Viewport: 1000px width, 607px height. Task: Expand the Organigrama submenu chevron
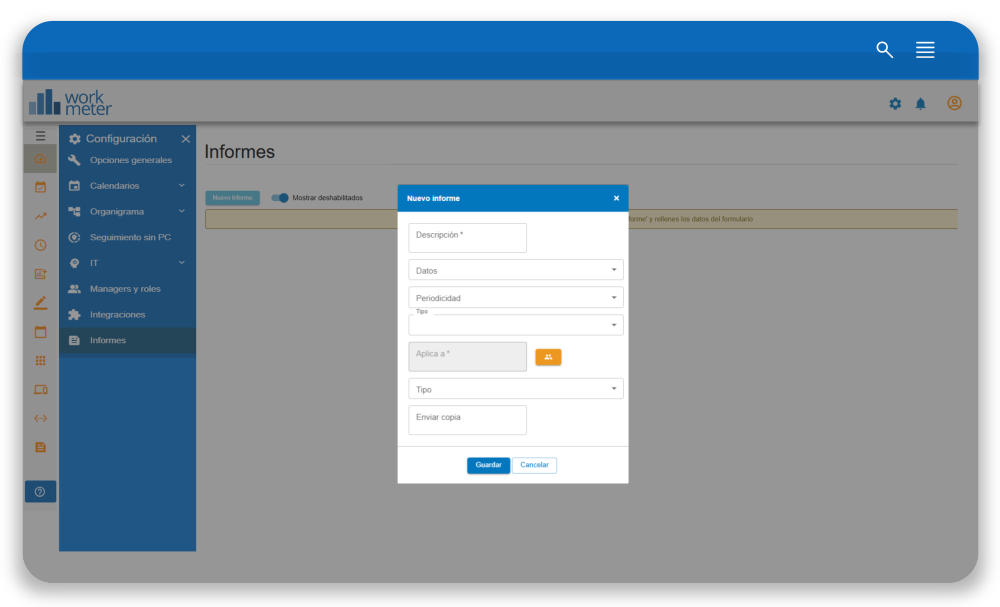pos(182,212)
